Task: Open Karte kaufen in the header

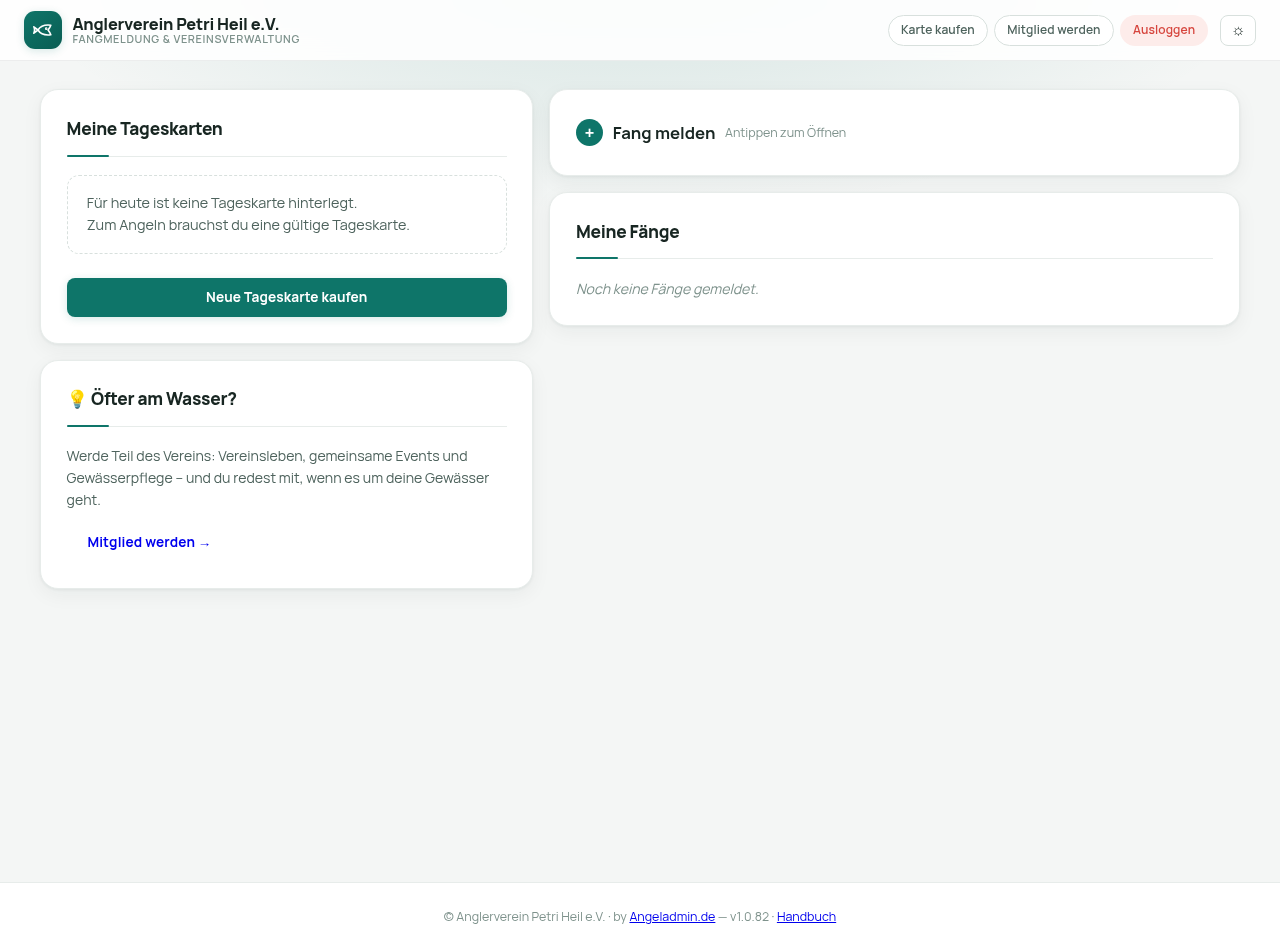Action: [x=937, y=30]
